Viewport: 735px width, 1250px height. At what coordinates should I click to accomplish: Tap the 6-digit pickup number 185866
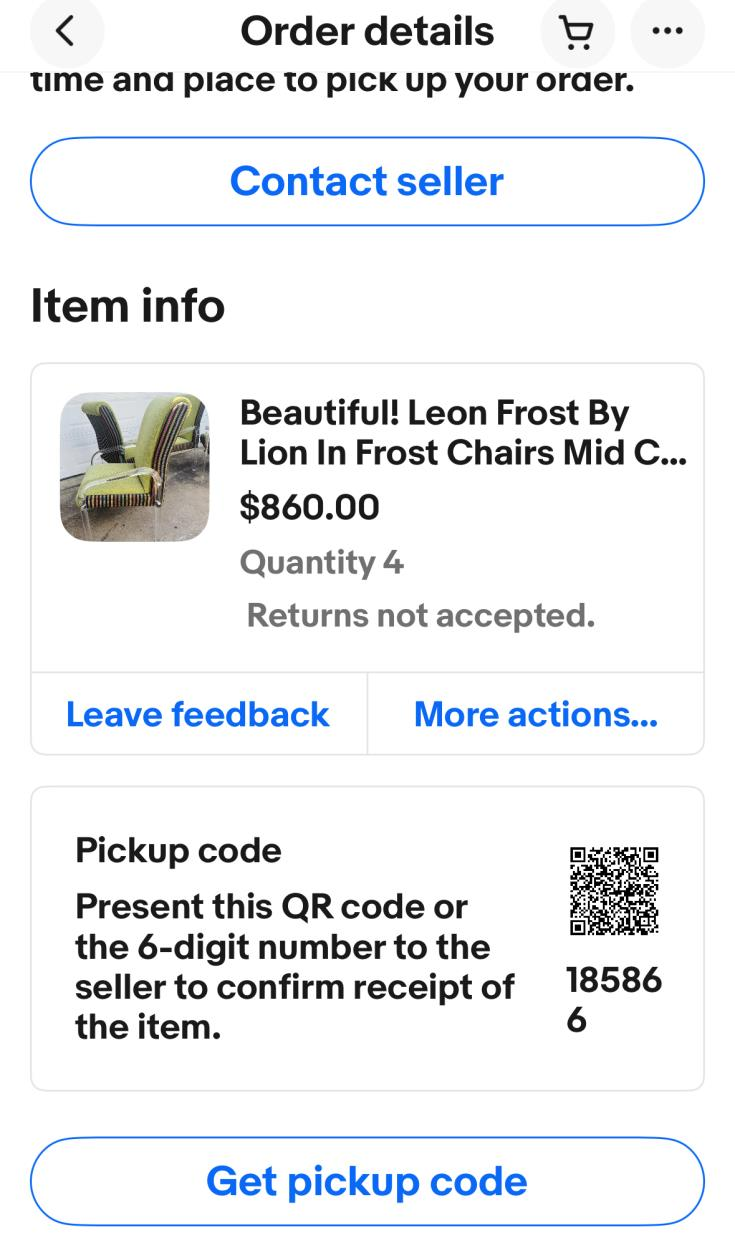613,1000
